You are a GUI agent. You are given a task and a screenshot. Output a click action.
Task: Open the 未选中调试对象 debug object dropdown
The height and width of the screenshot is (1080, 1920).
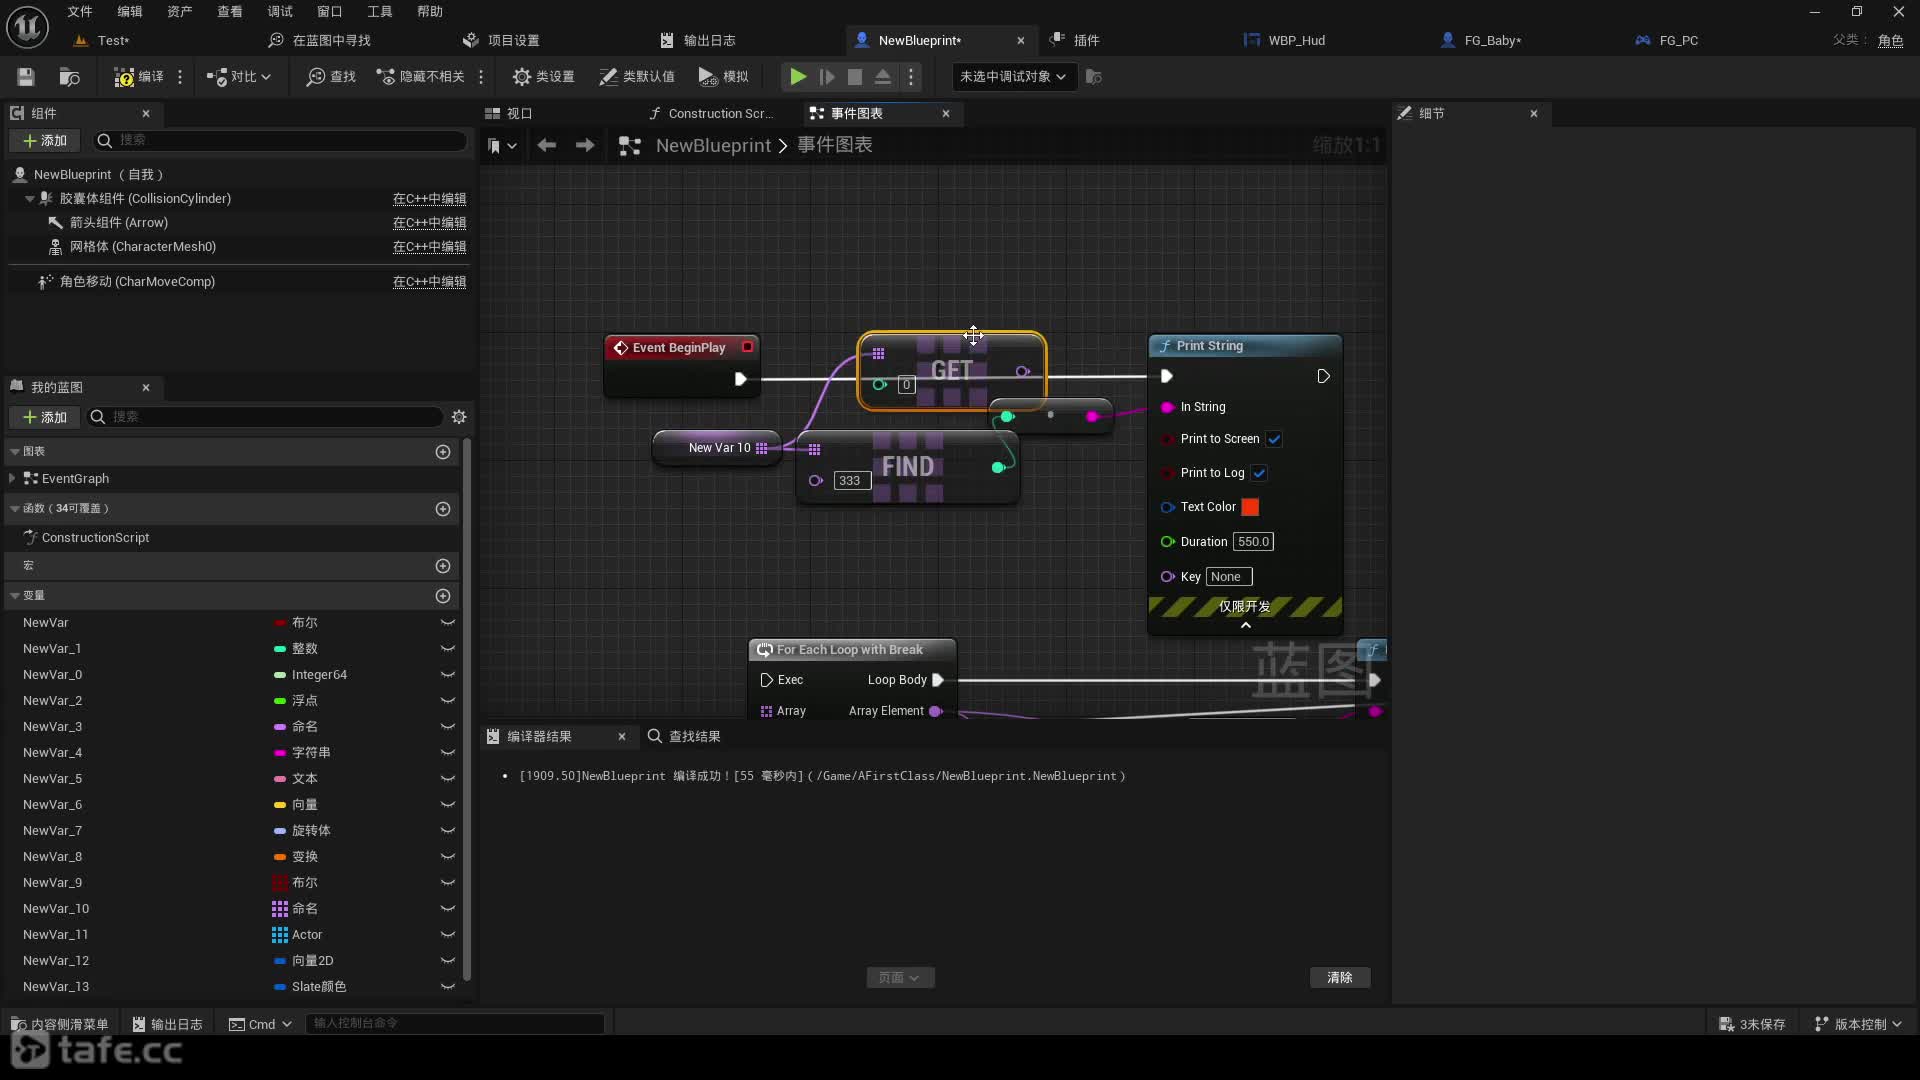click(1014, 77)
